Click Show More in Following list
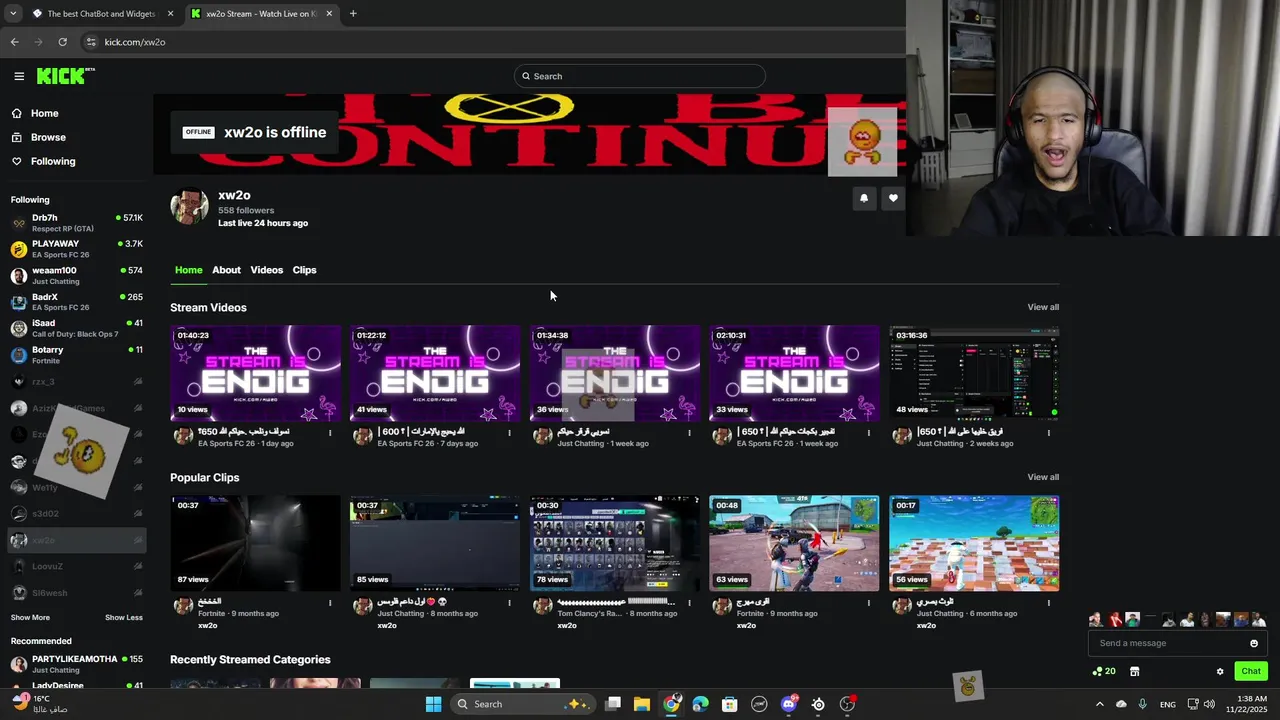This screenshot has width=1280, height=720. click(x=30, y=618)
